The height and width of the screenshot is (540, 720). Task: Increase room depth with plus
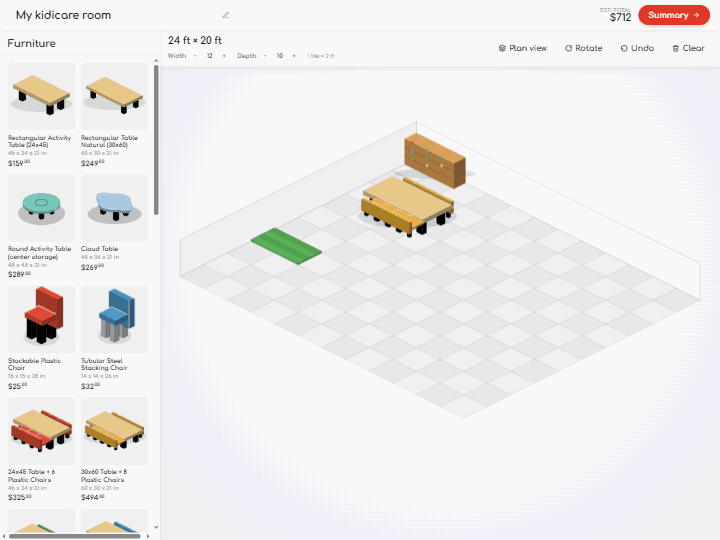[x=294, y=56]
